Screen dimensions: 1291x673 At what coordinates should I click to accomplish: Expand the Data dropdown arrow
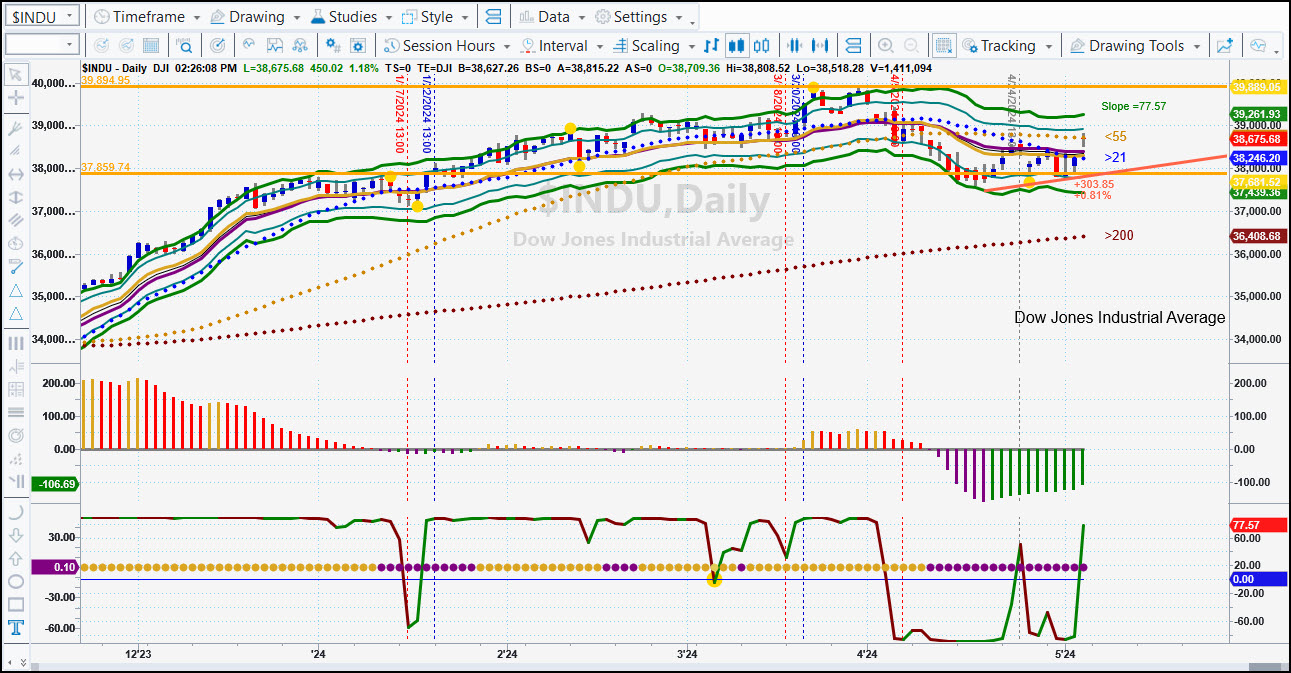(x=582, y=18)
